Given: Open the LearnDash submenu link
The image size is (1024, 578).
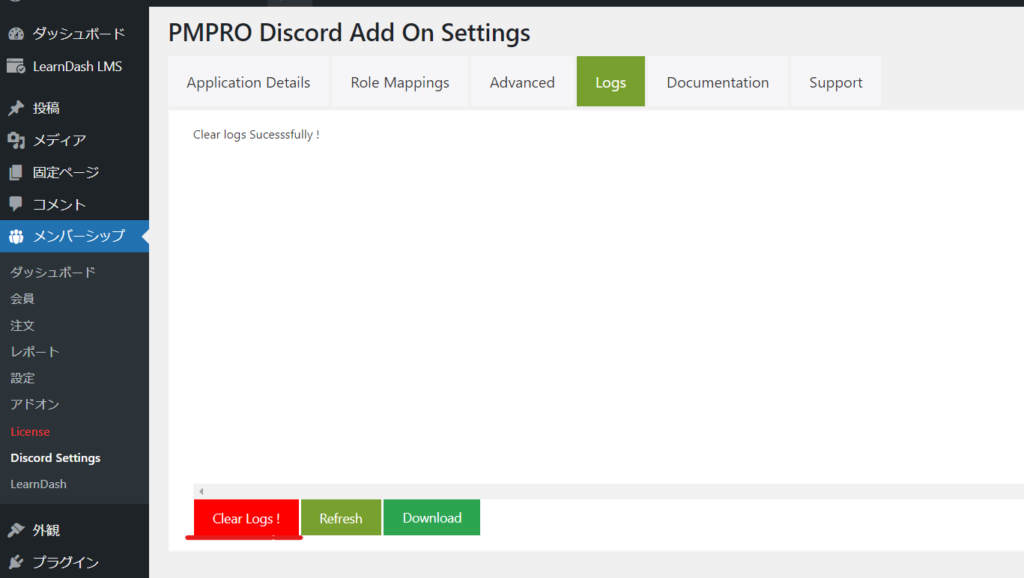Looking at the screenshot, I should (x=39, y=484).
